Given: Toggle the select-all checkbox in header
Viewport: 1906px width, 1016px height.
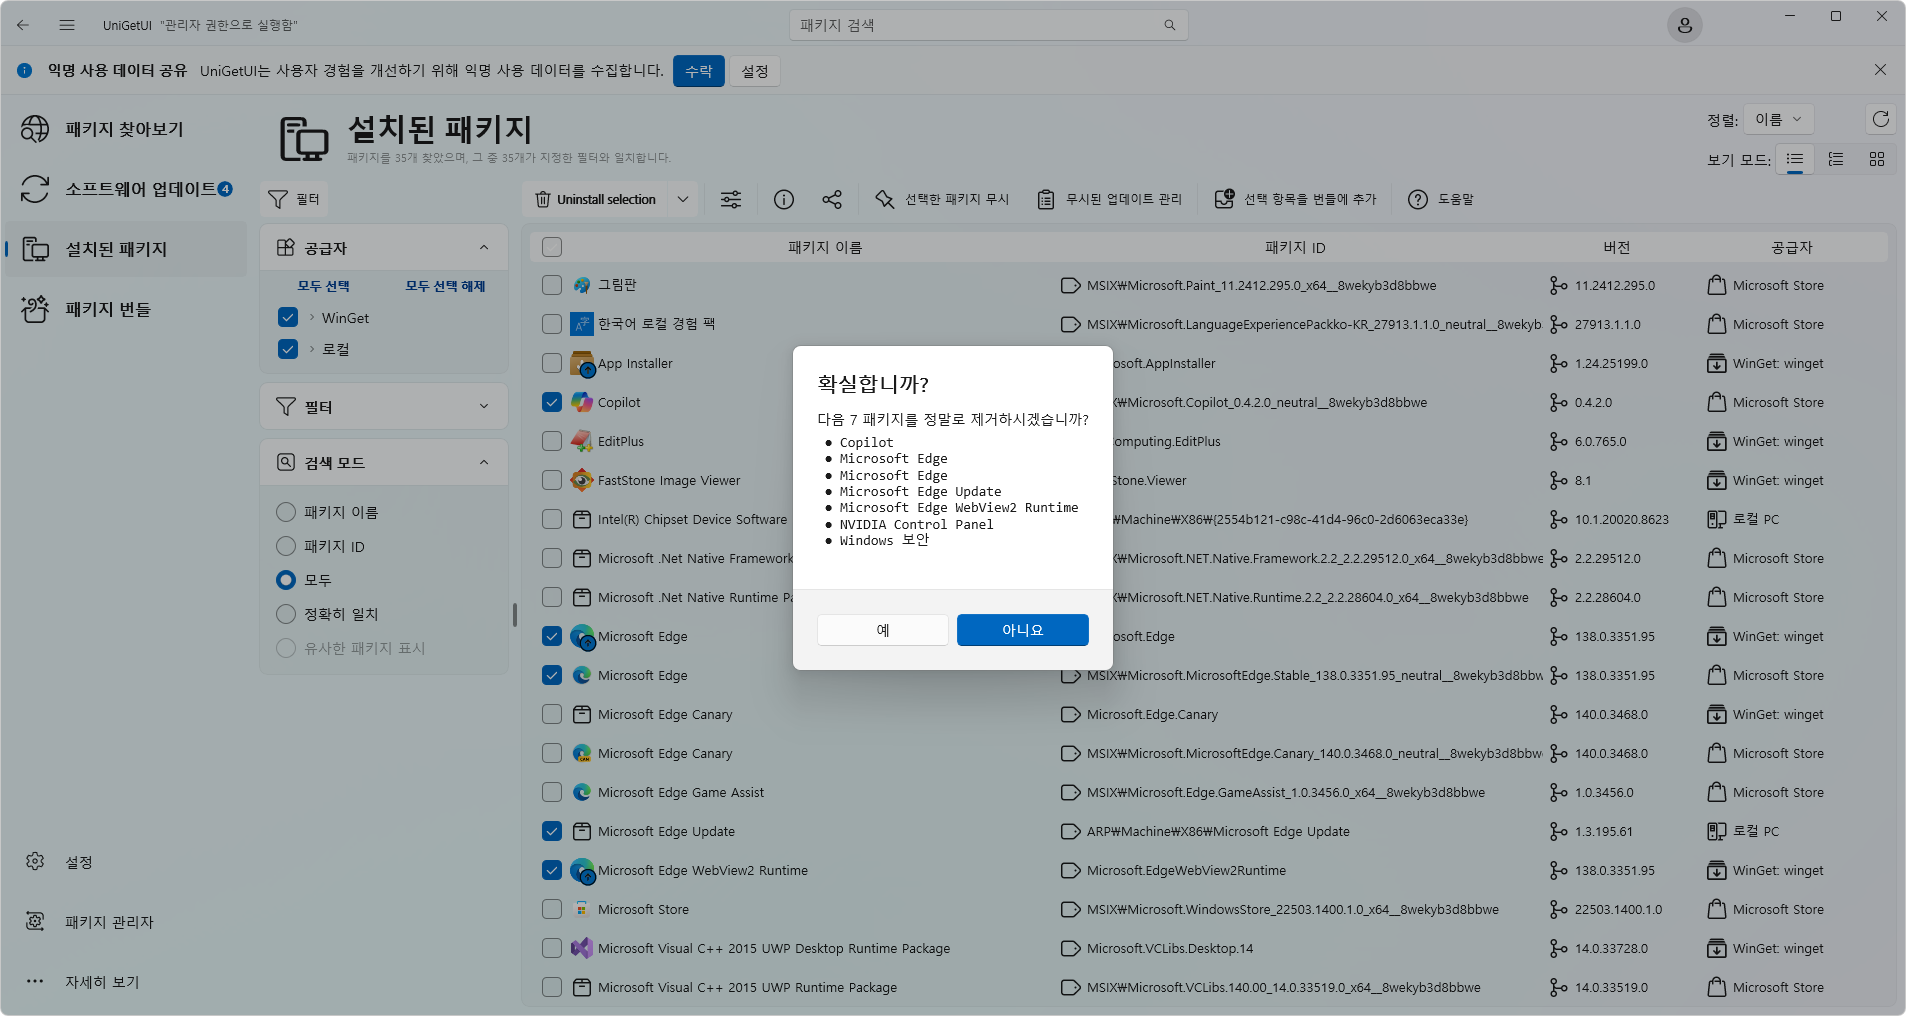Looking at the screenshot, I should (552, 247).
